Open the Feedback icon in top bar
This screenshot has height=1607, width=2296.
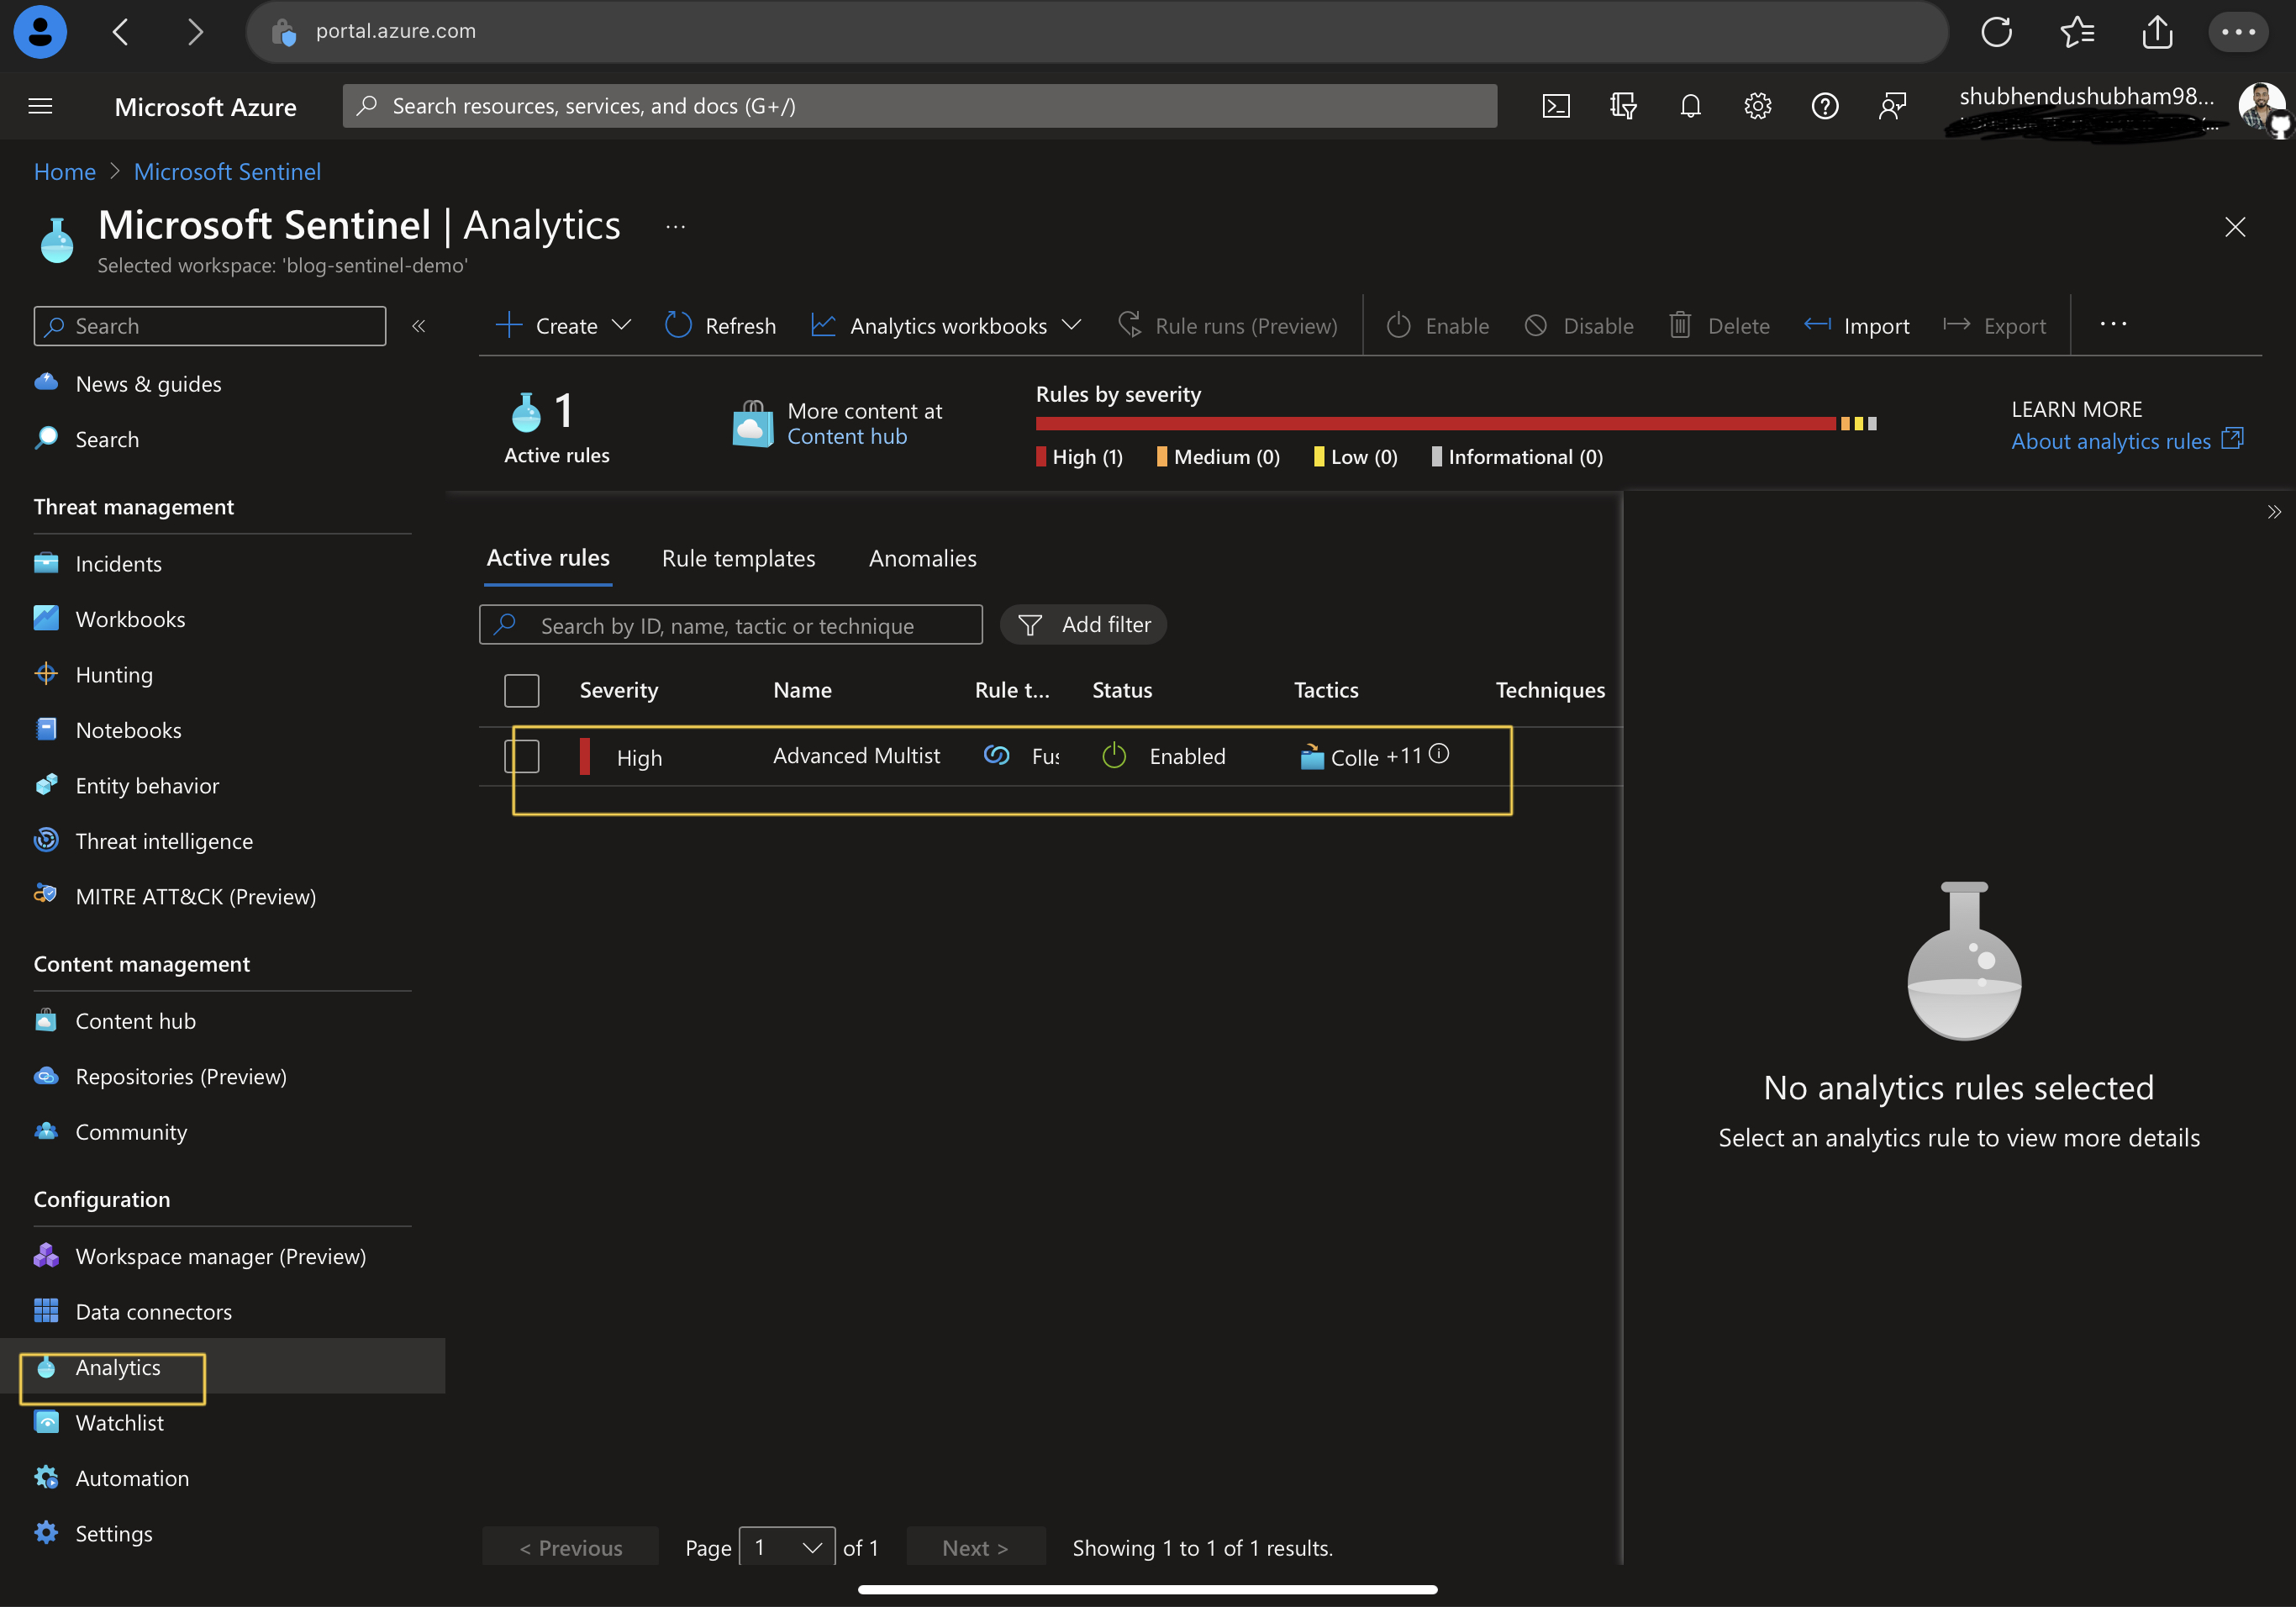tap(1892, 106)
